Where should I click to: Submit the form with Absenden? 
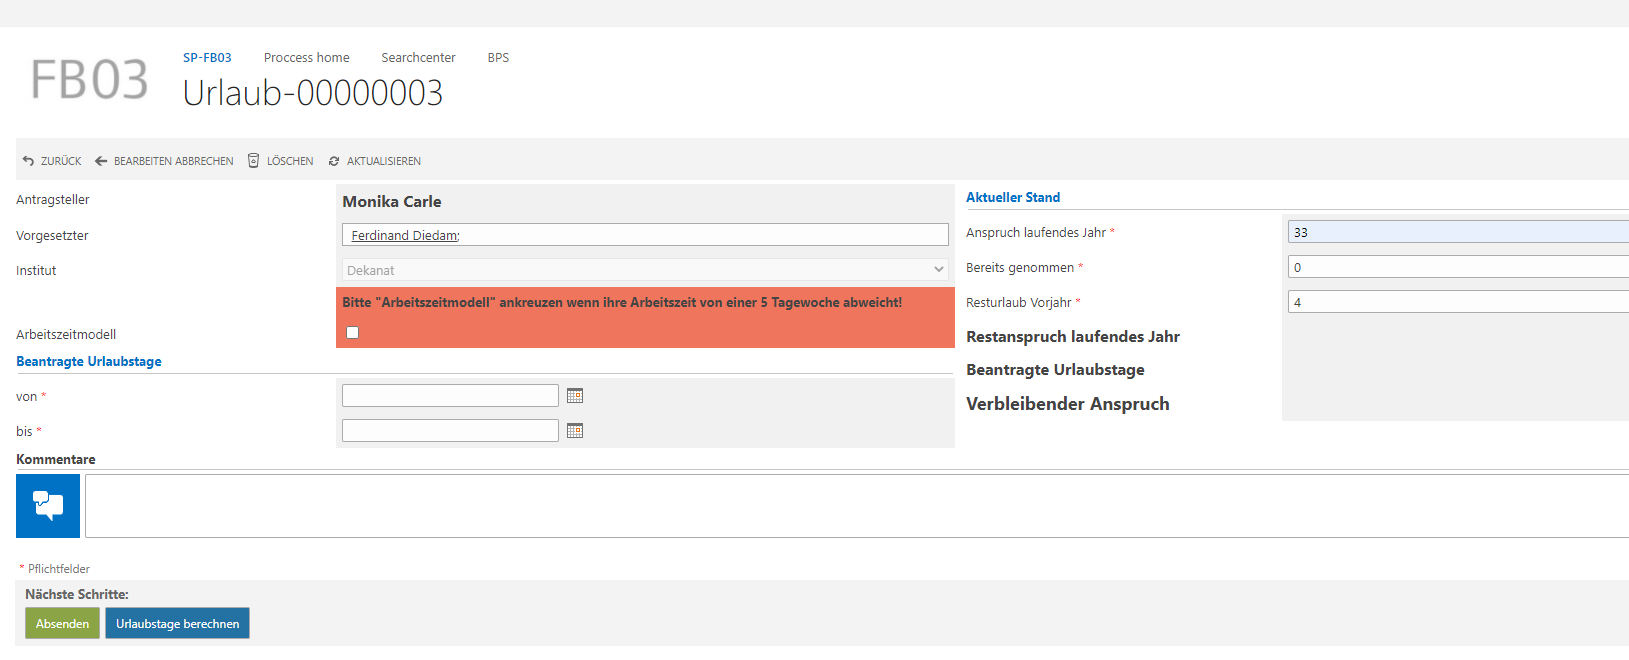coord(62,623)
